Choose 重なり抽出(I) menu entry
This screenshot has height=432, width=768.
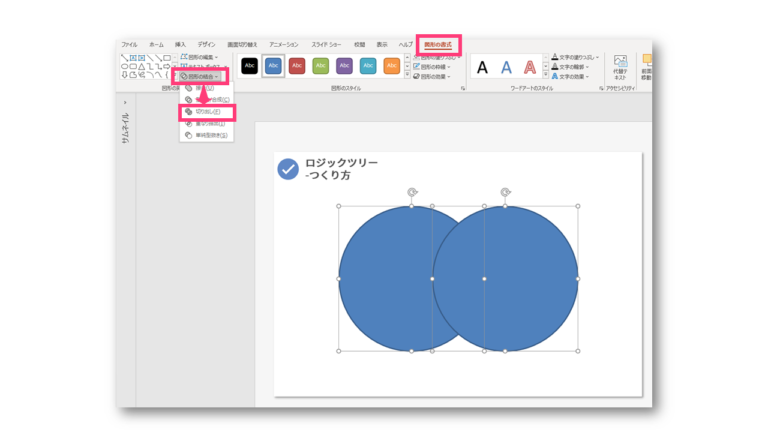point(207,124)
